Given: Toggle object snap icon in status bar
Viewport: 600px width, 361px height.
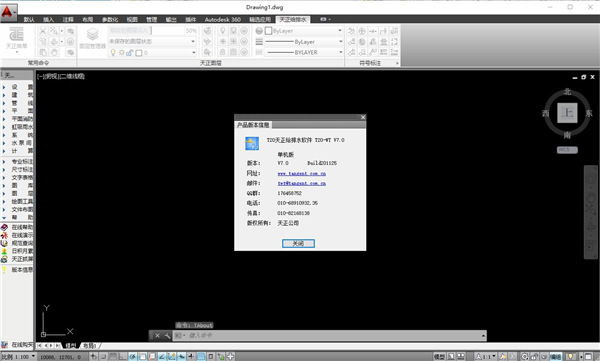Looking at the screenshot, I should (x=142, y=356).
